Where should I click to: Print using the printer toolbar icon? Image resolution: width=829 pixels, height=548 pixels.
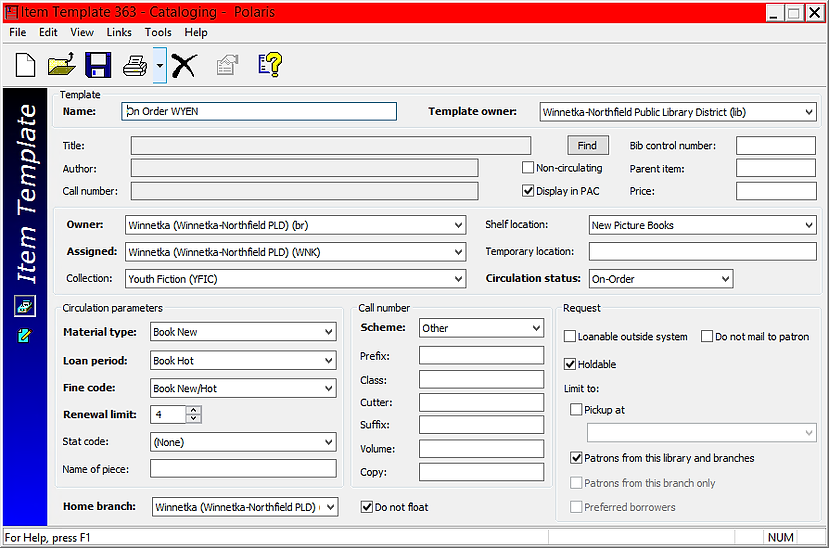(x=135, y=66)
